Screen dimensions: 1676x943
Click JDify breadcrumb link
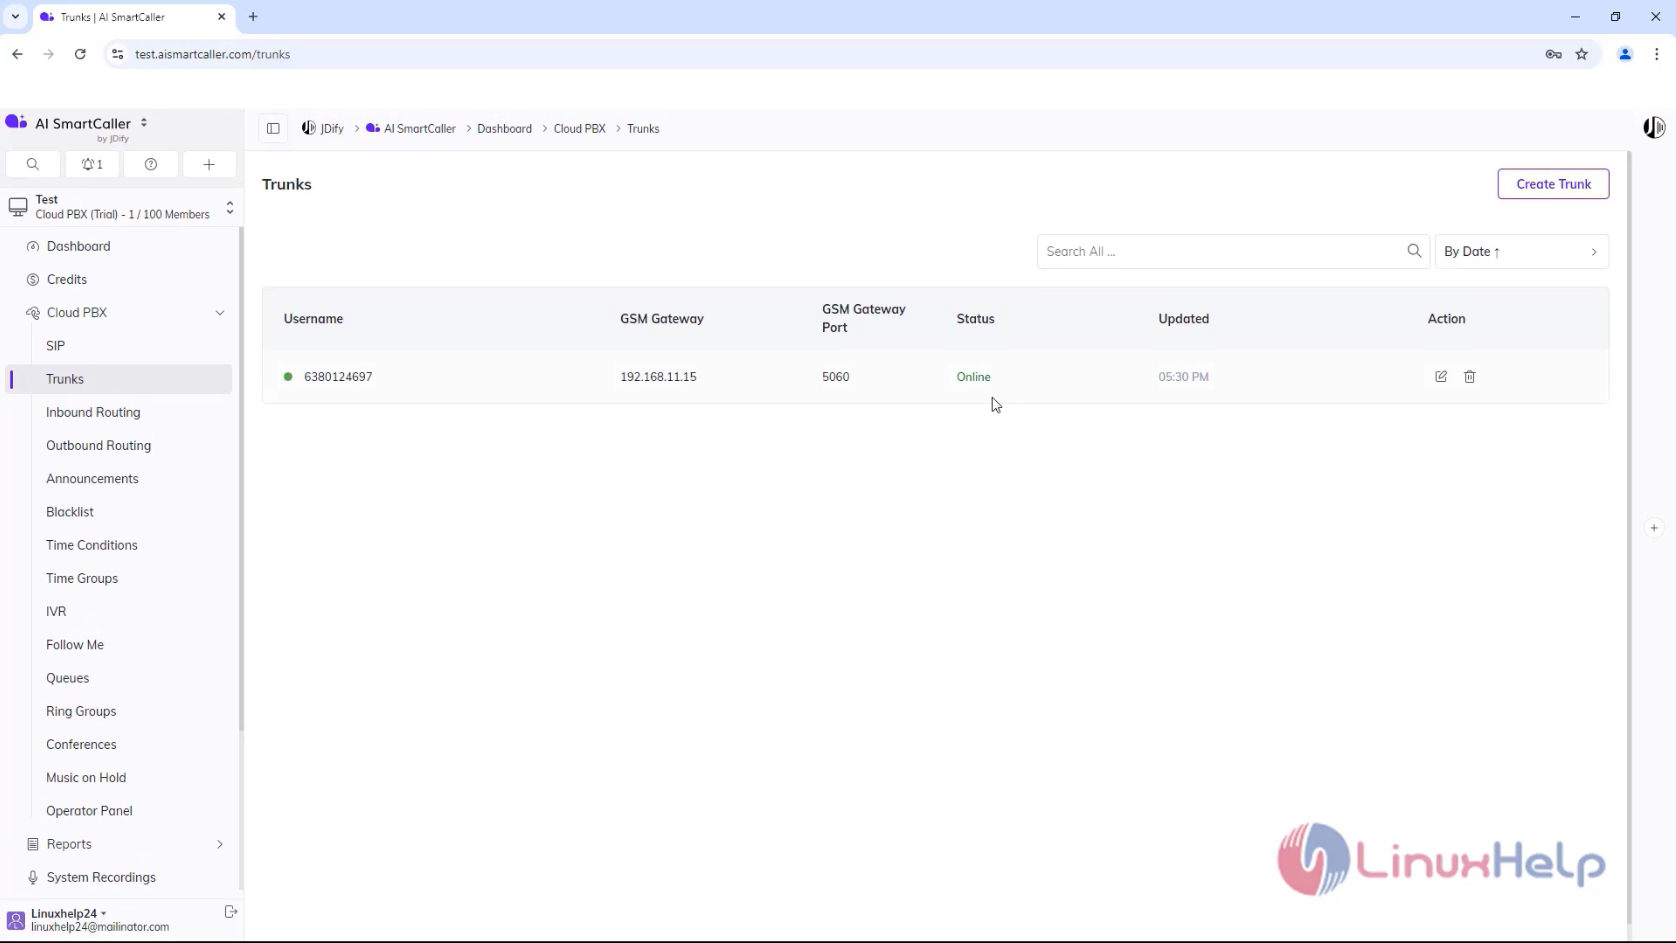[323, 129]
